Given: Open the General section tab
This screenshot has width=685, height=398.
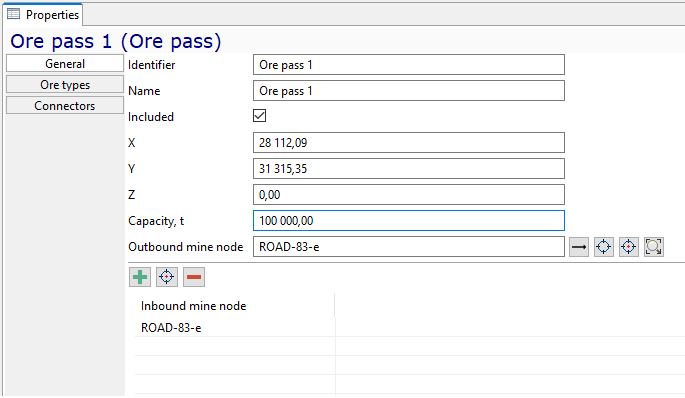Looking at the screenshot, I should (65, 64).
